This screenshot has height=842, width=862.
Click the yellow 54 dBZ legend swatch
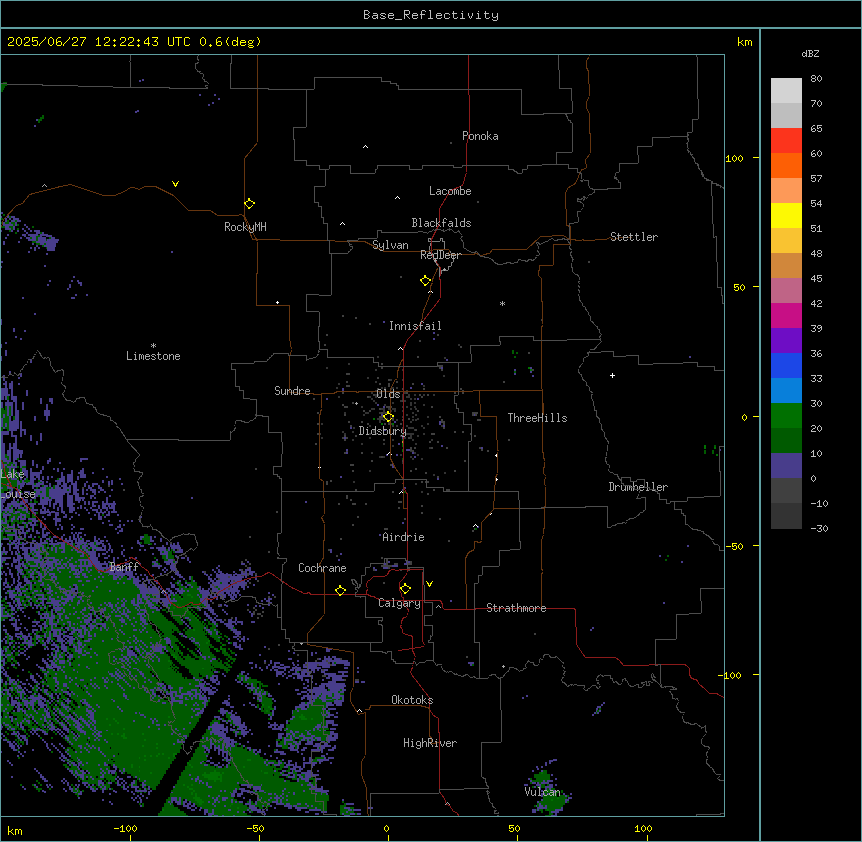pyautogui.click(x=786, y=215)
